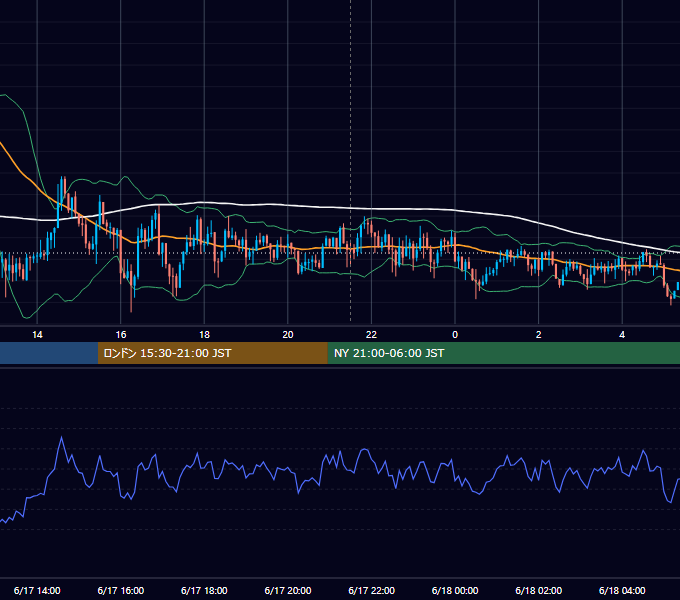Screen dimensions: 680x600
Task: Click the 16 hour label on price chart axis
Action: [x=121, y=335]
